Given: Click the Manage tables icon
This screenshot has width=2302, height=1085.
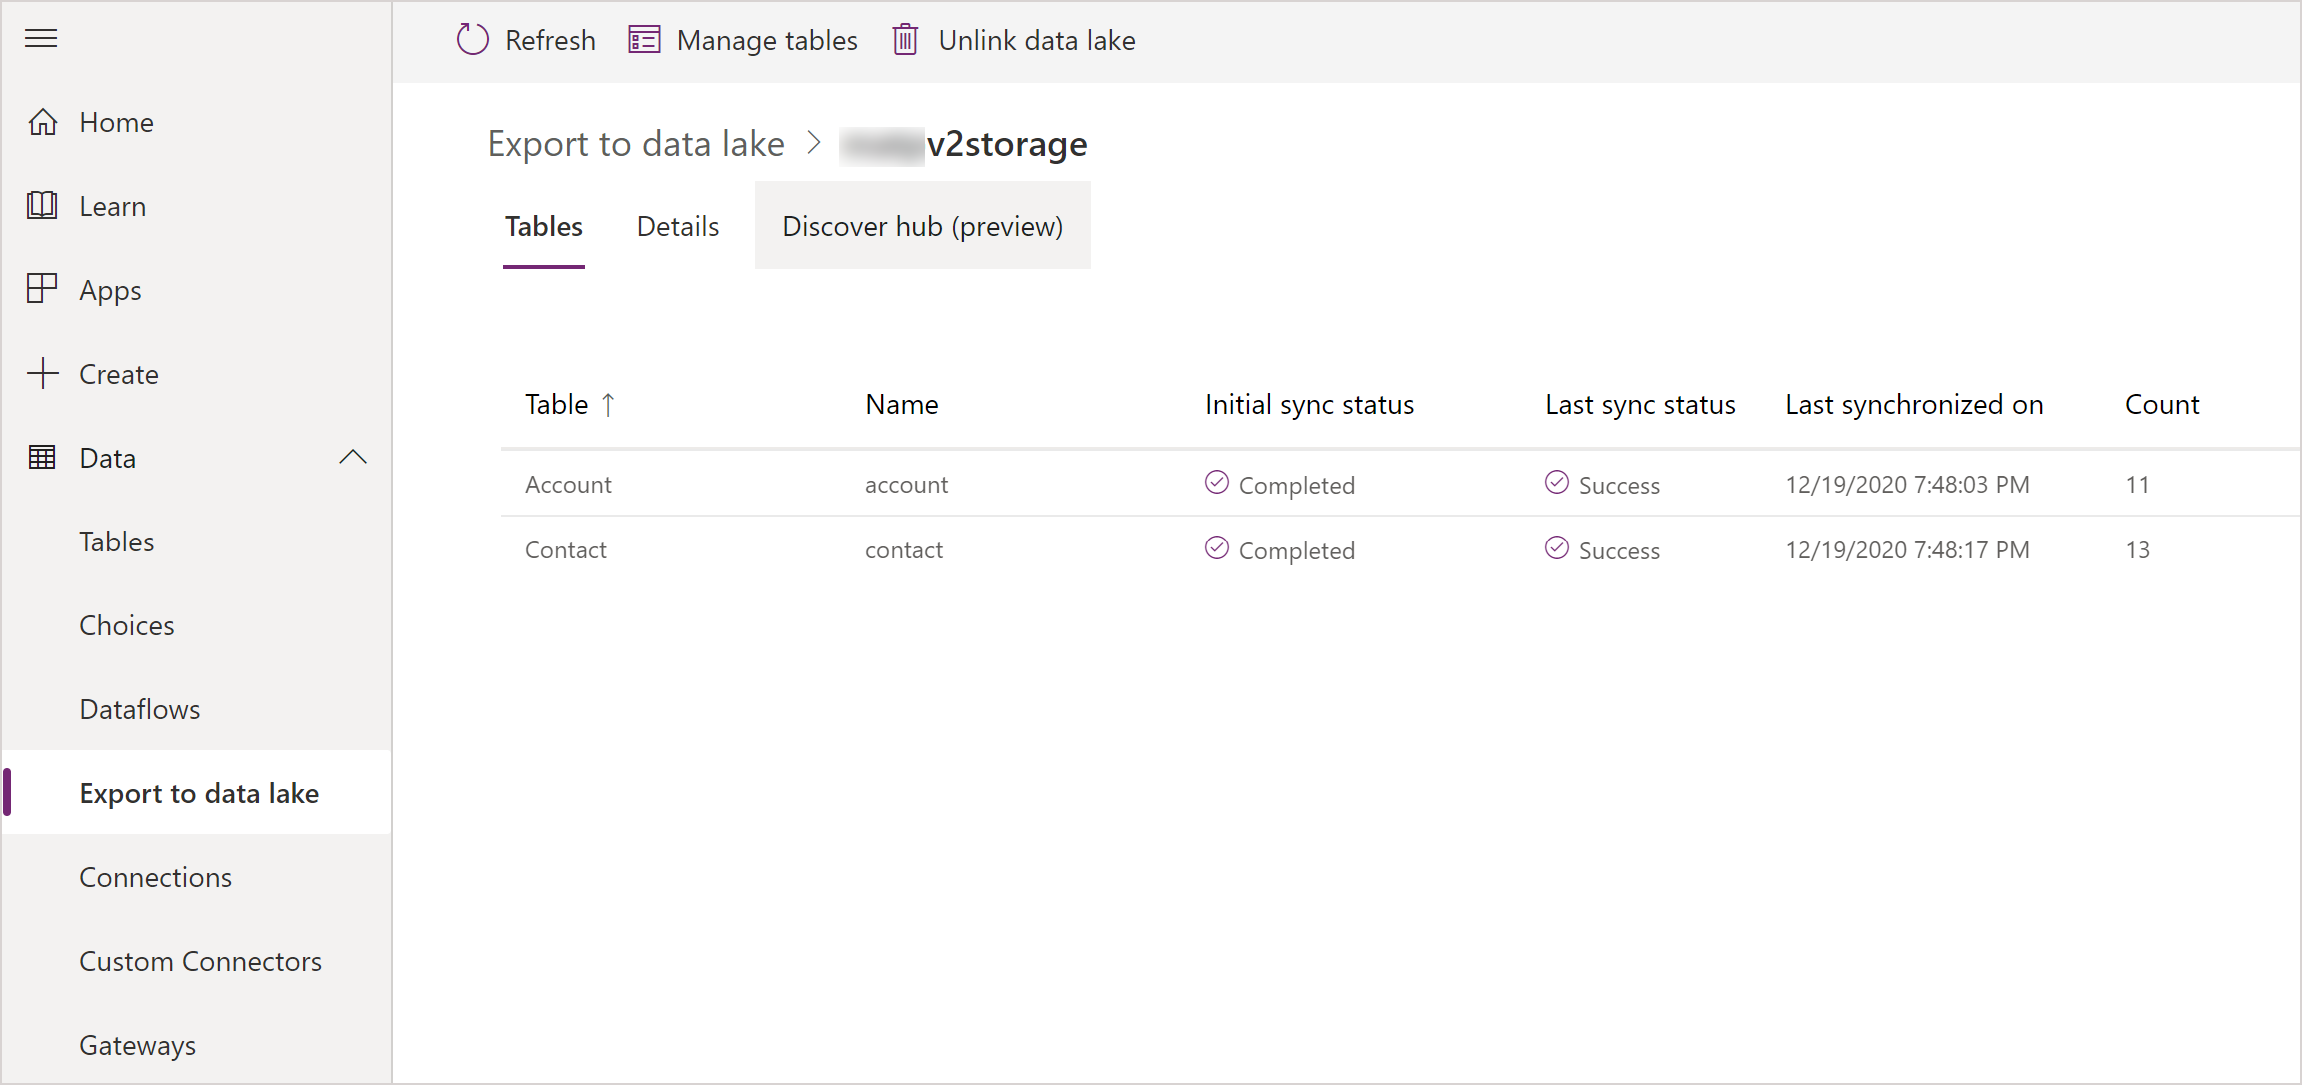Looking at the screenshot, I should click(642, 40).
